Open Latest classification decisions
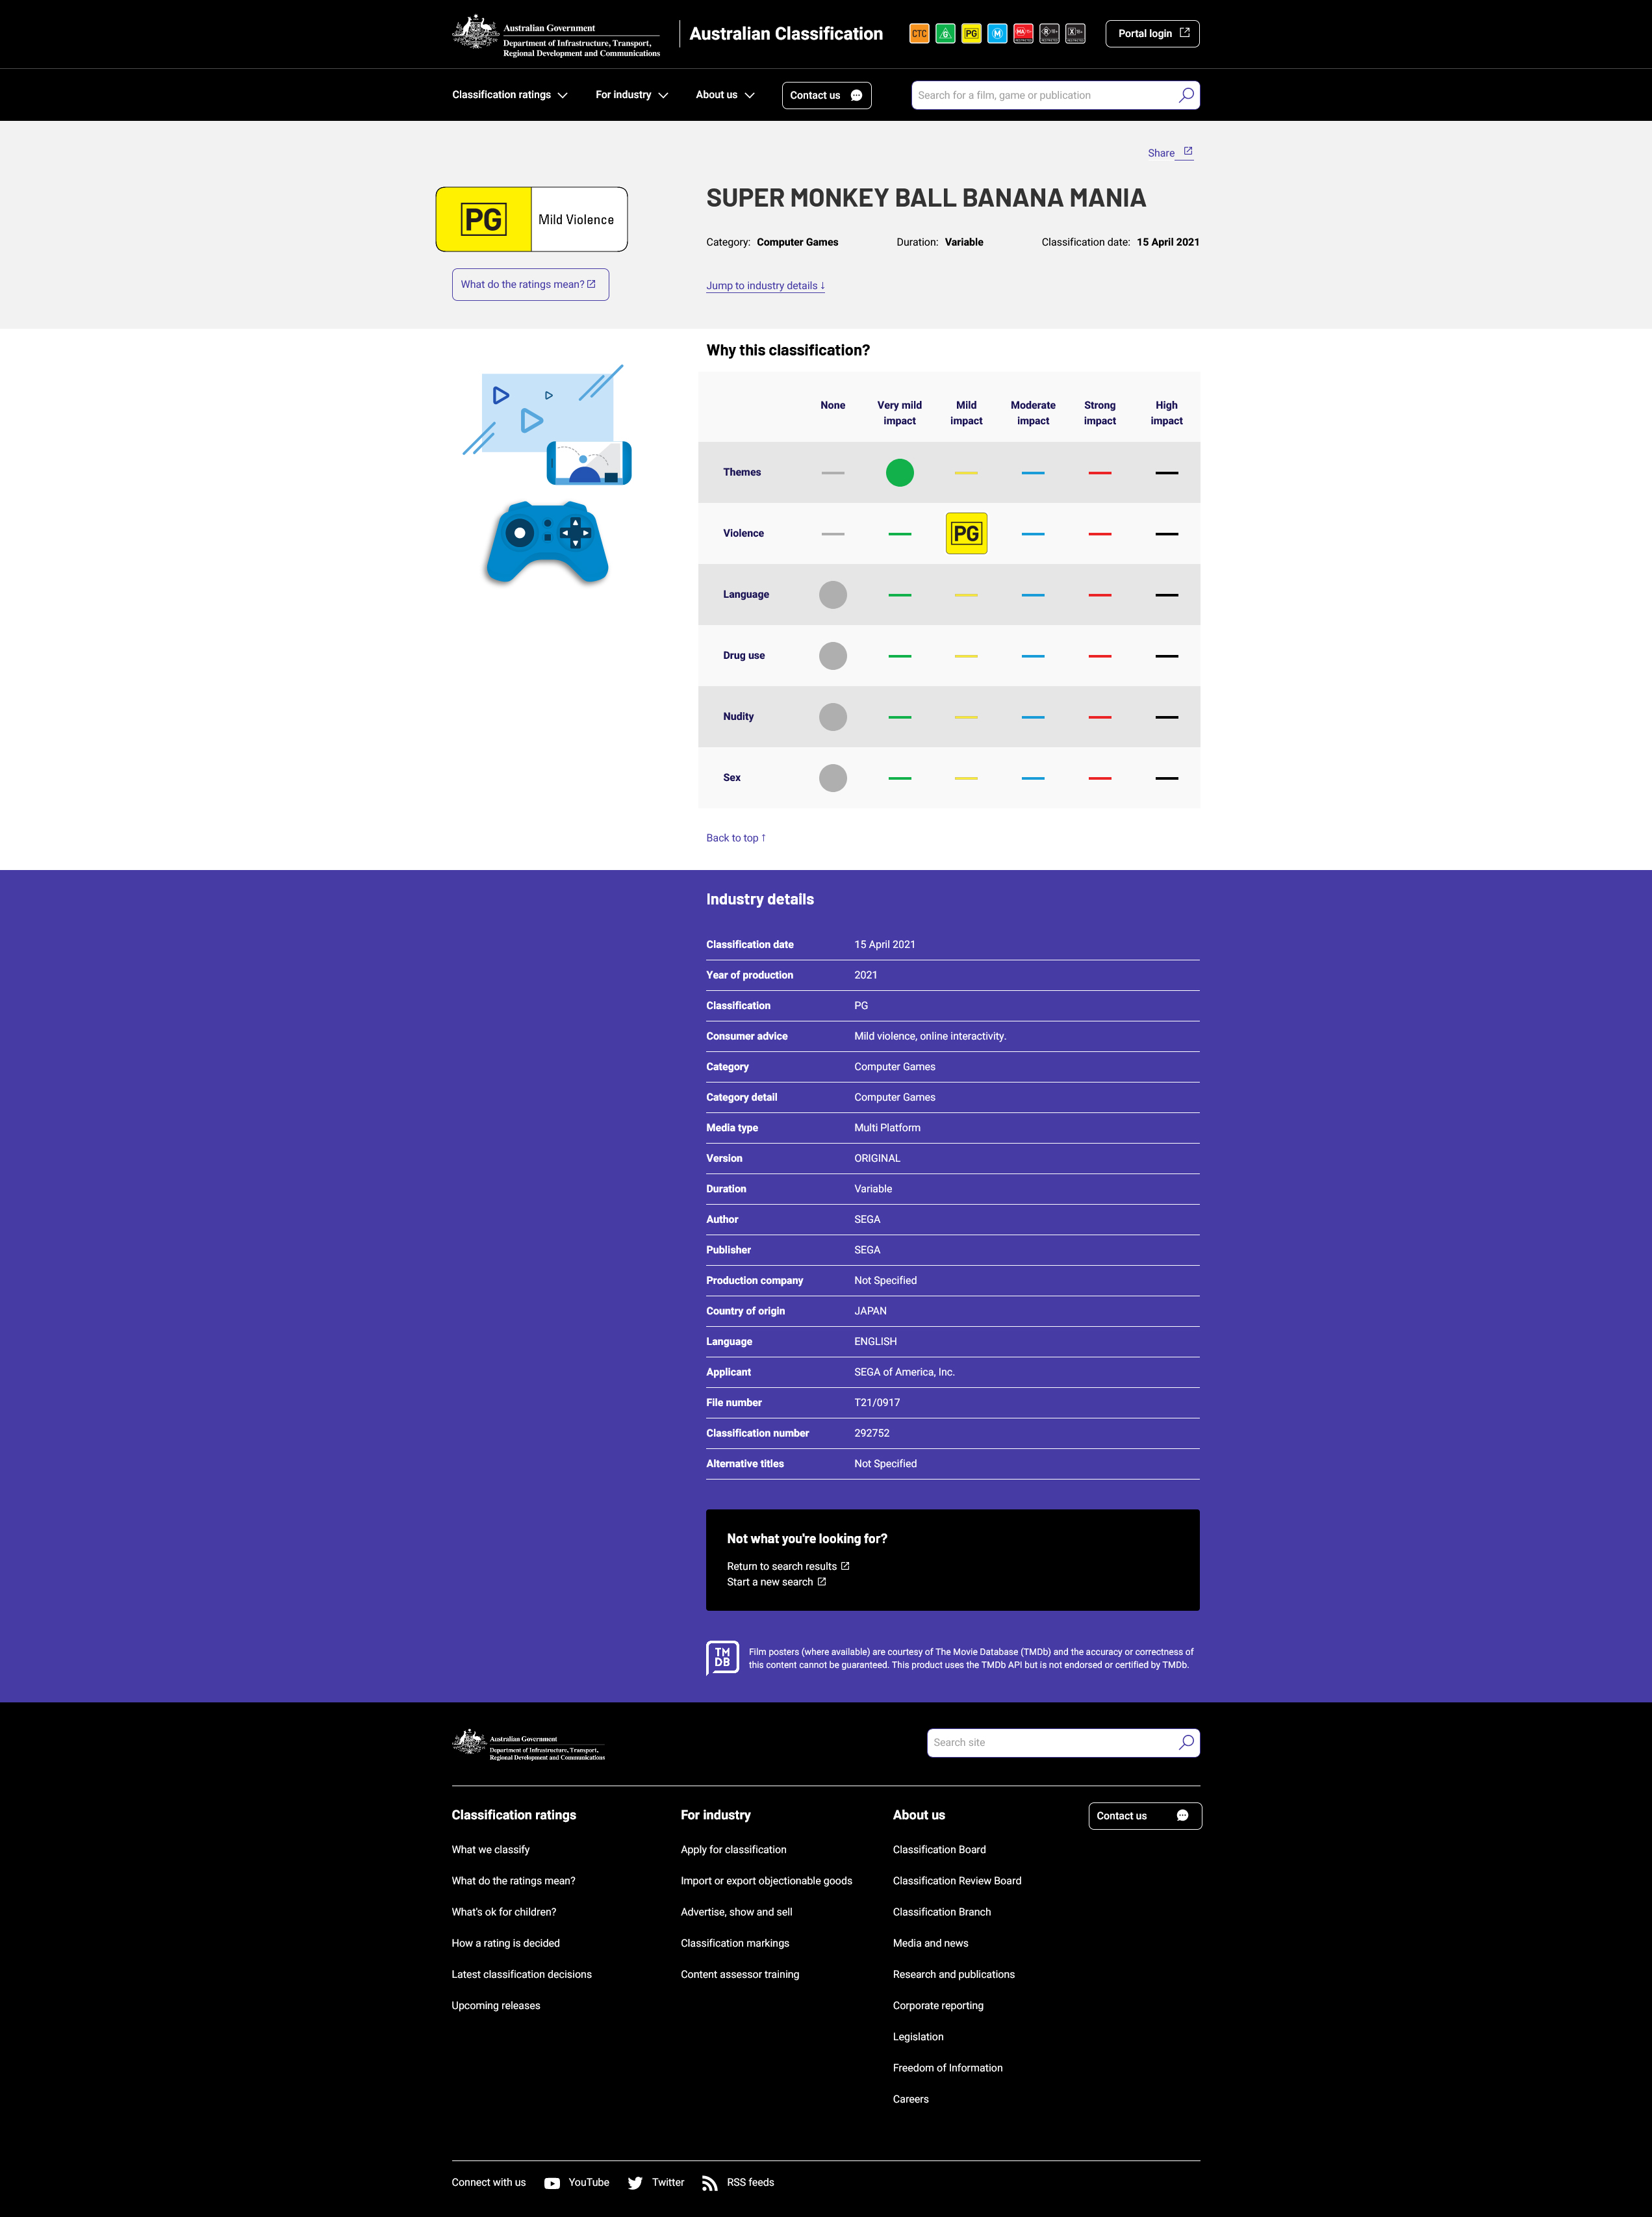Viewport: 1652px width, 2217px height. coord(522,1974)
